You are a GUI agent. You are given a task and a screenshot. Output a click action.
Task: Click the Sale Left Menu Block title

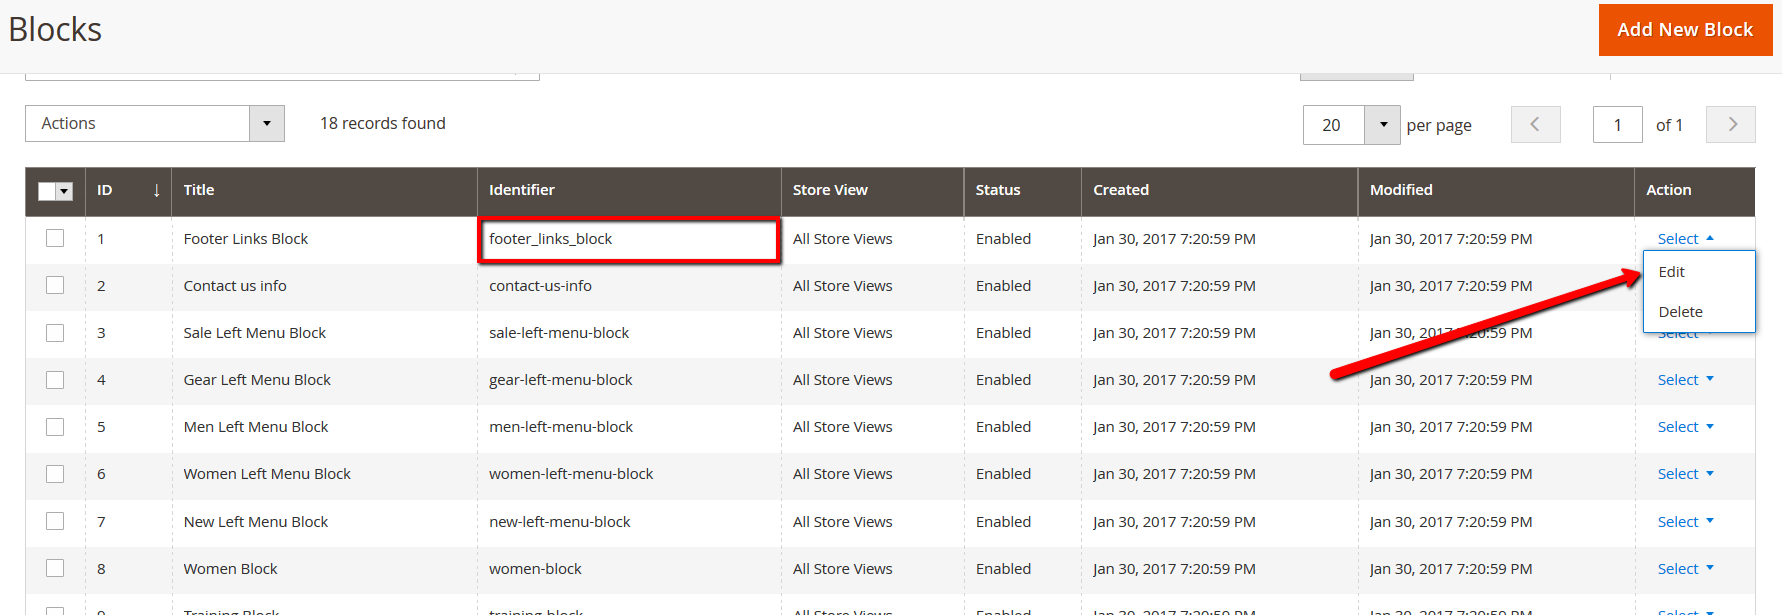pos(255,333)
